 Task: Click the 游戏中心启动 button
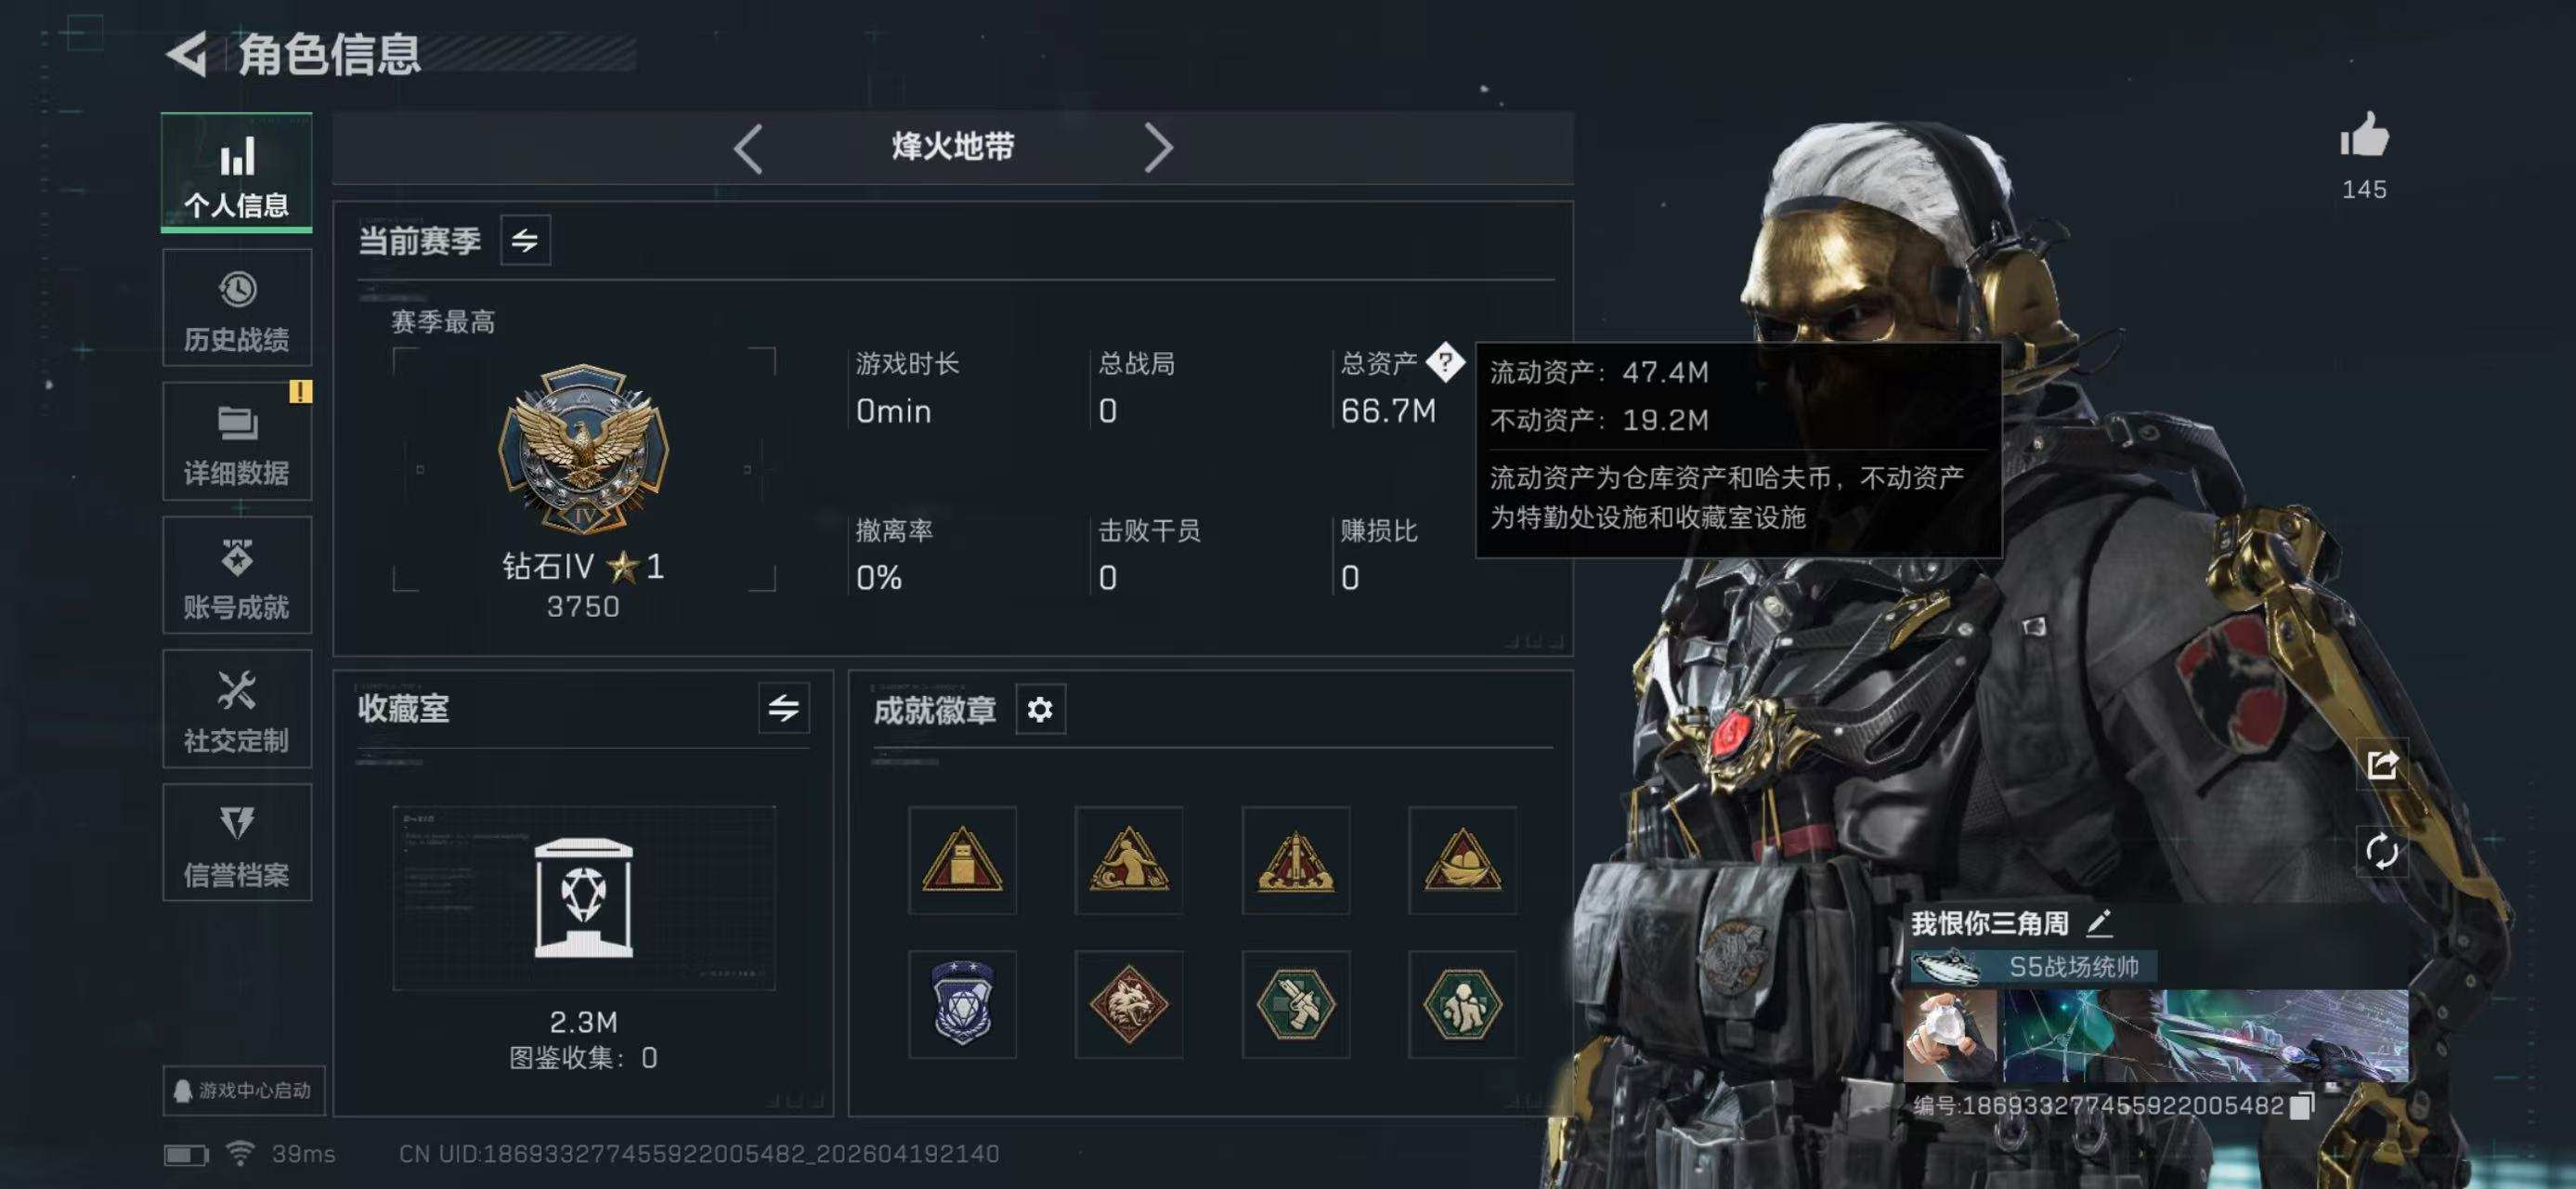[x=243, y=1090]
